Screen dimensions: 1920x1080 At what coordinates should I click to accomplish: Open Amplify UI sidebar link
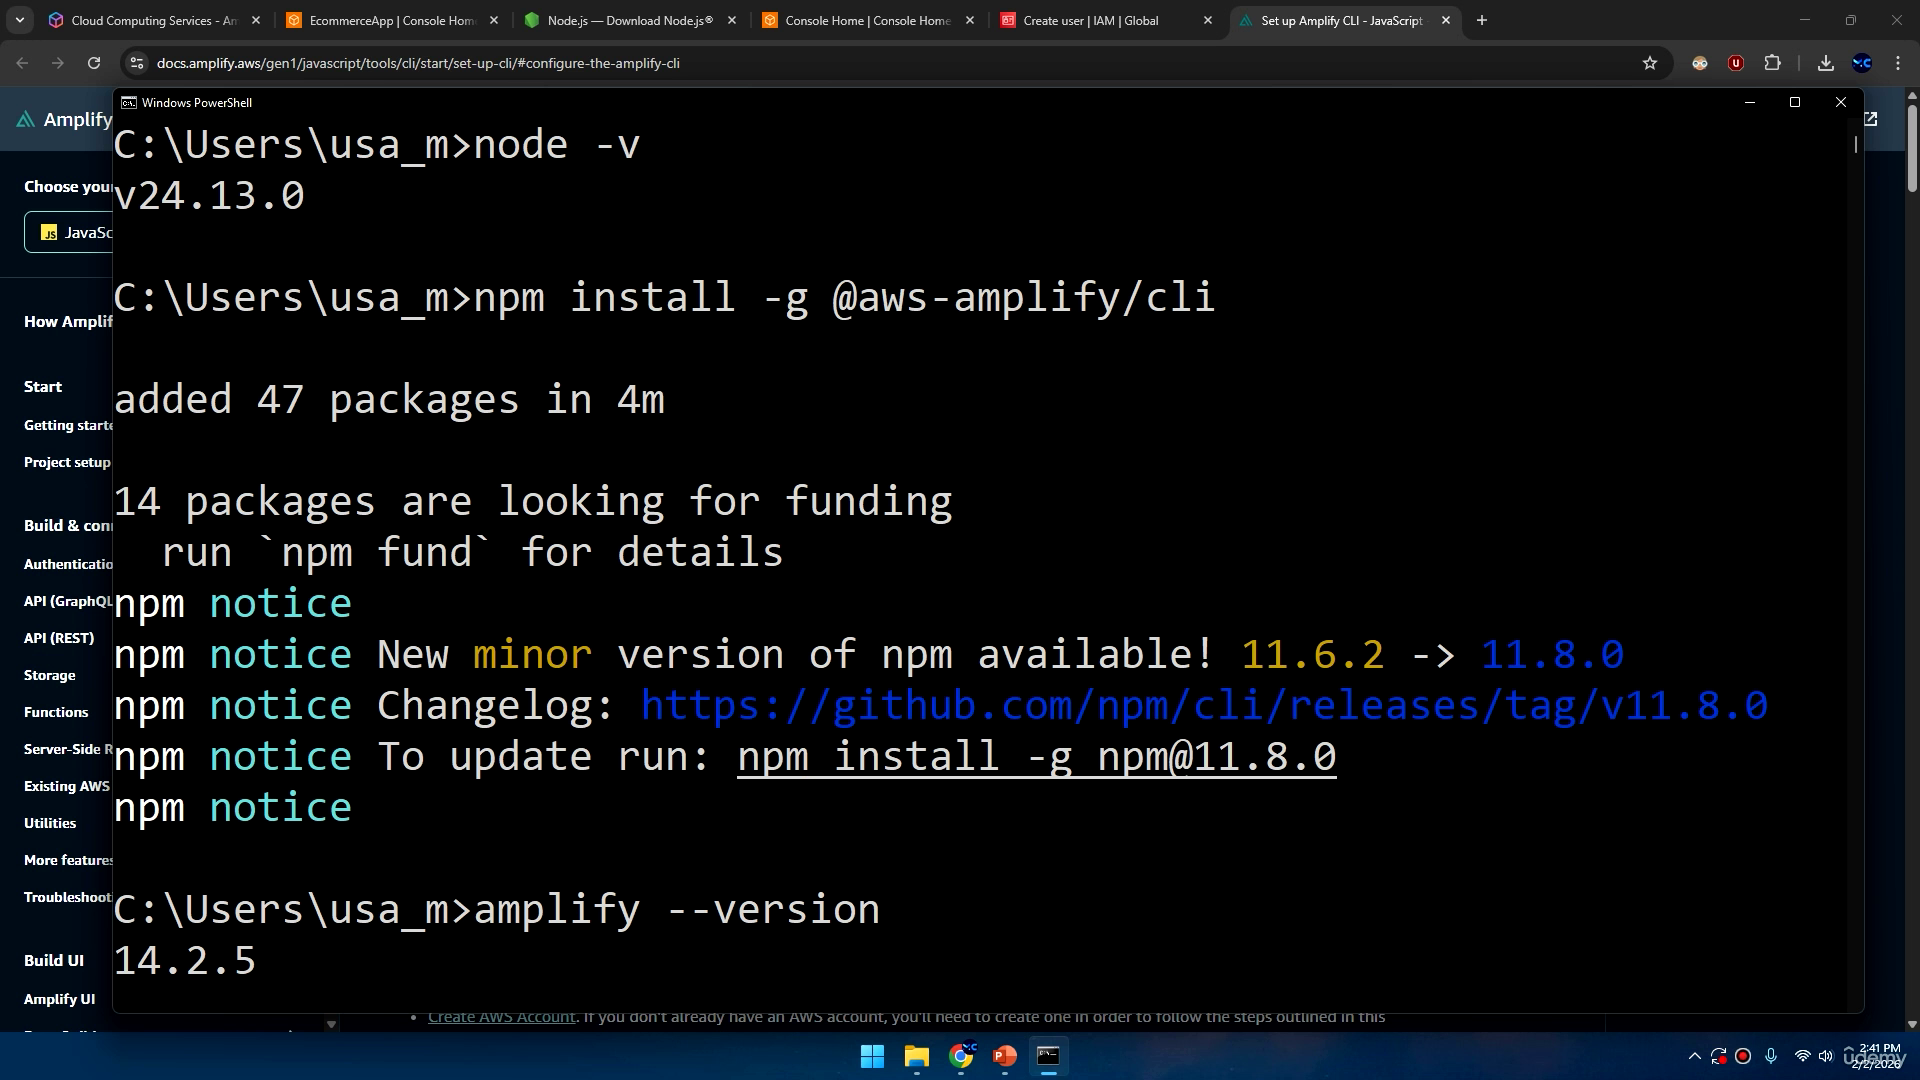click(x=60, y=999)
